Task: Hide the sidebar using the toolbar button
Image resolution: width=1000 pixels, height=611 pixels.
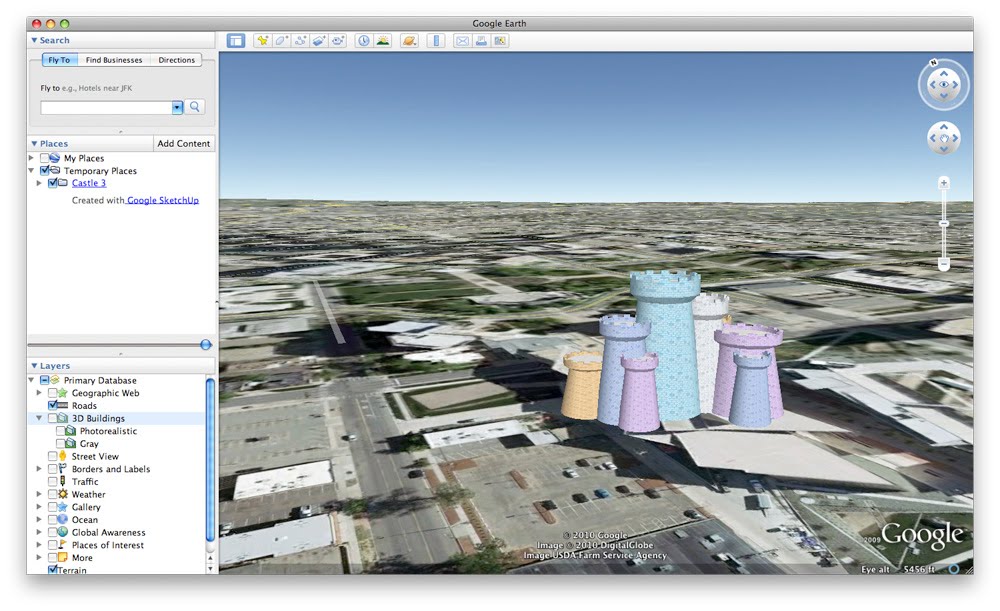Action: (x=236, y=41)
